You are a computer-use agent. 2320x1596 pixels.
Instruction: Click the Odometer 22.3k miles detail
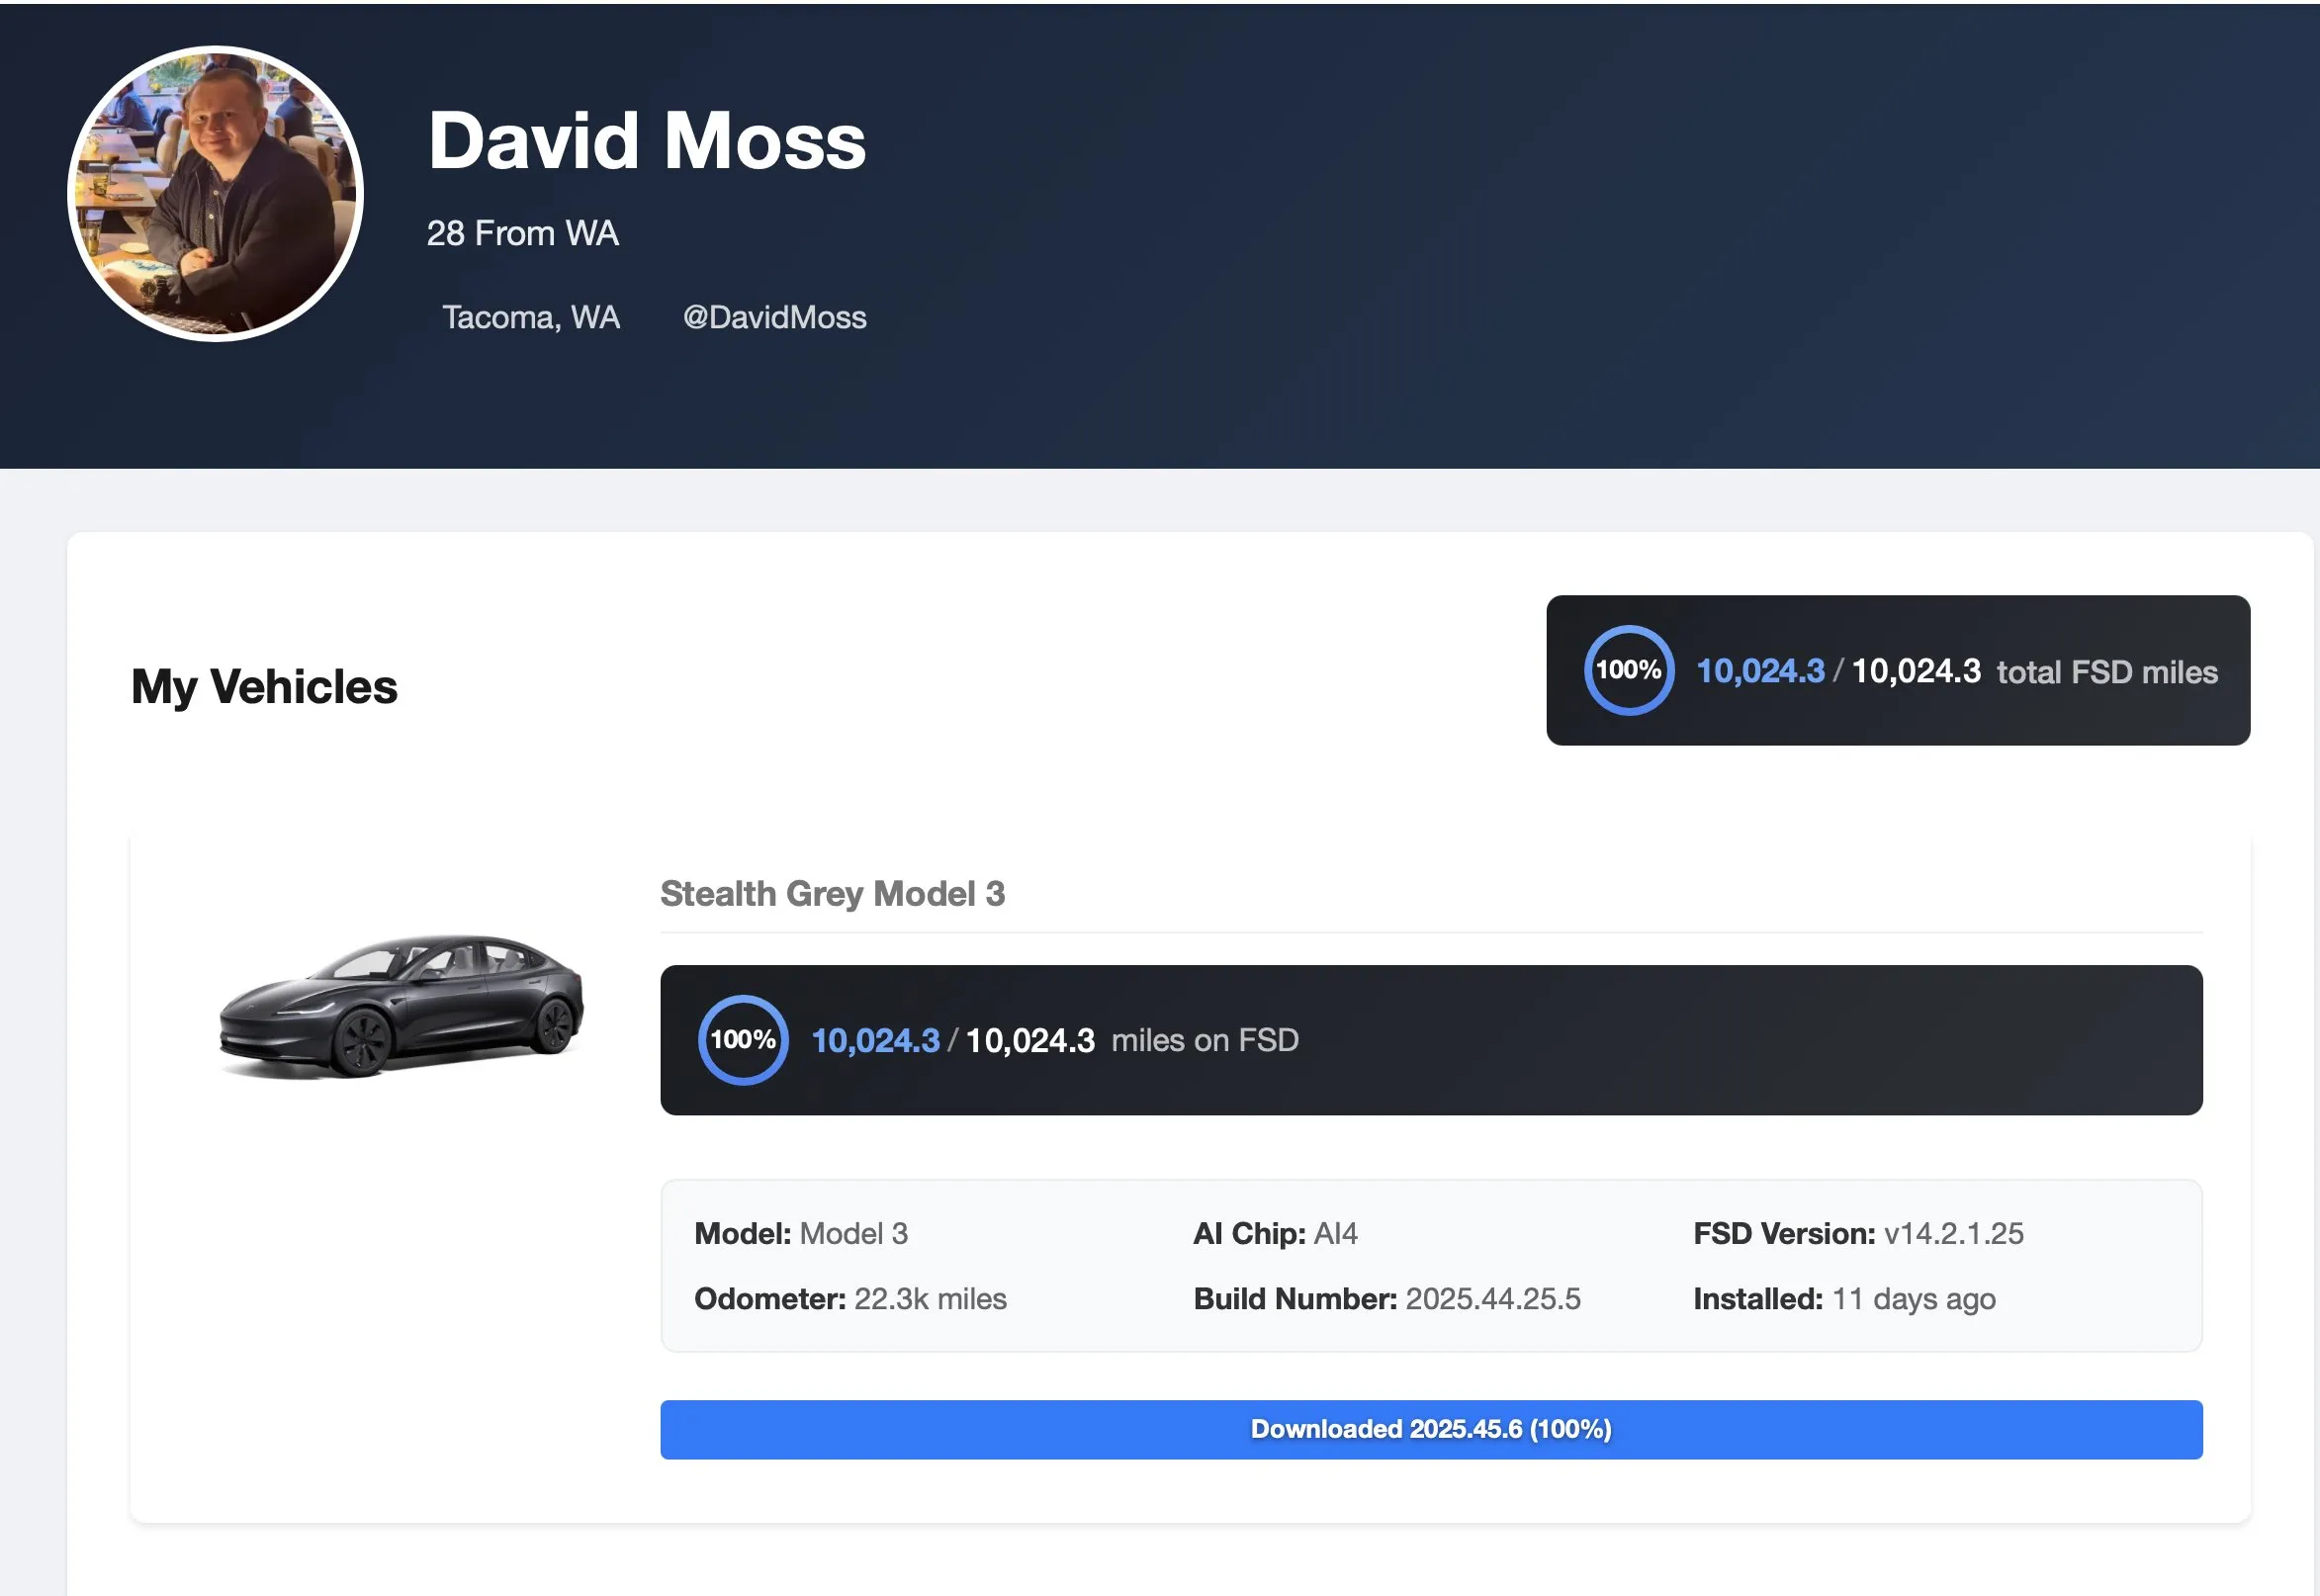click(850, 1298)
